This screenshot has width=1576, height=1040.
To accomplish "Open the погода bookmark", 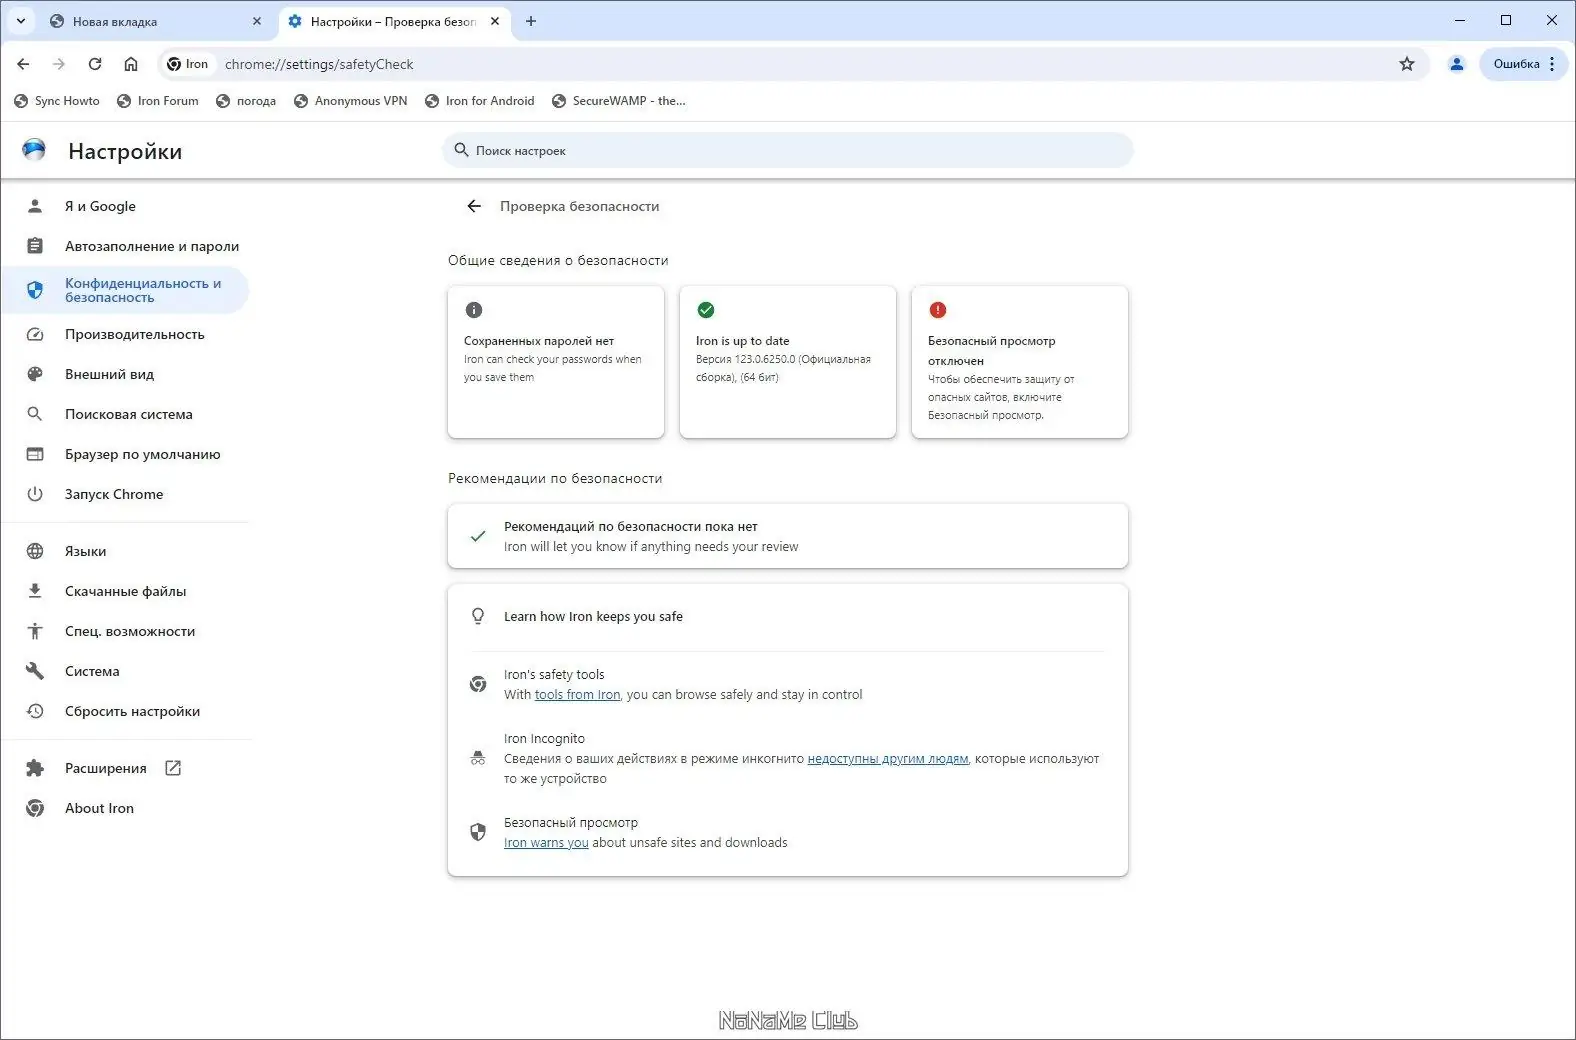I will click(246, 101).
